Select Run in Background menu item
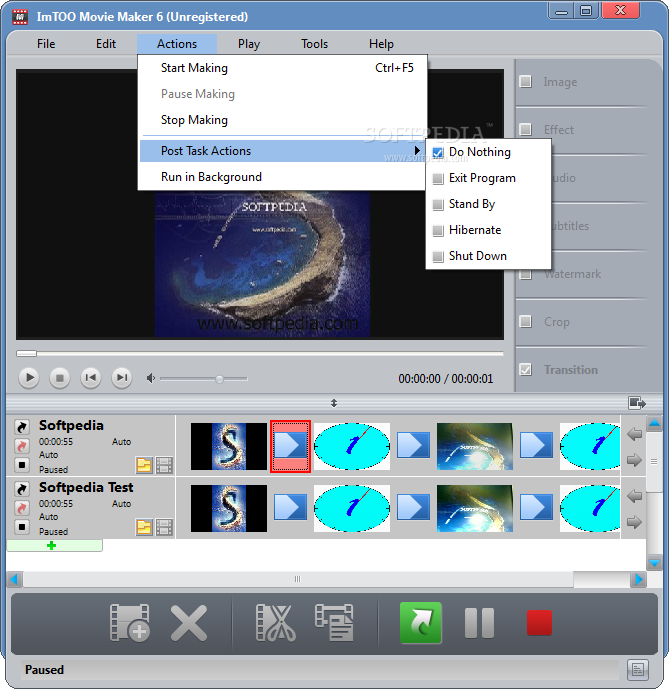Image resolution: width=669 pixels, height=689 pixels. click(282, 177)
